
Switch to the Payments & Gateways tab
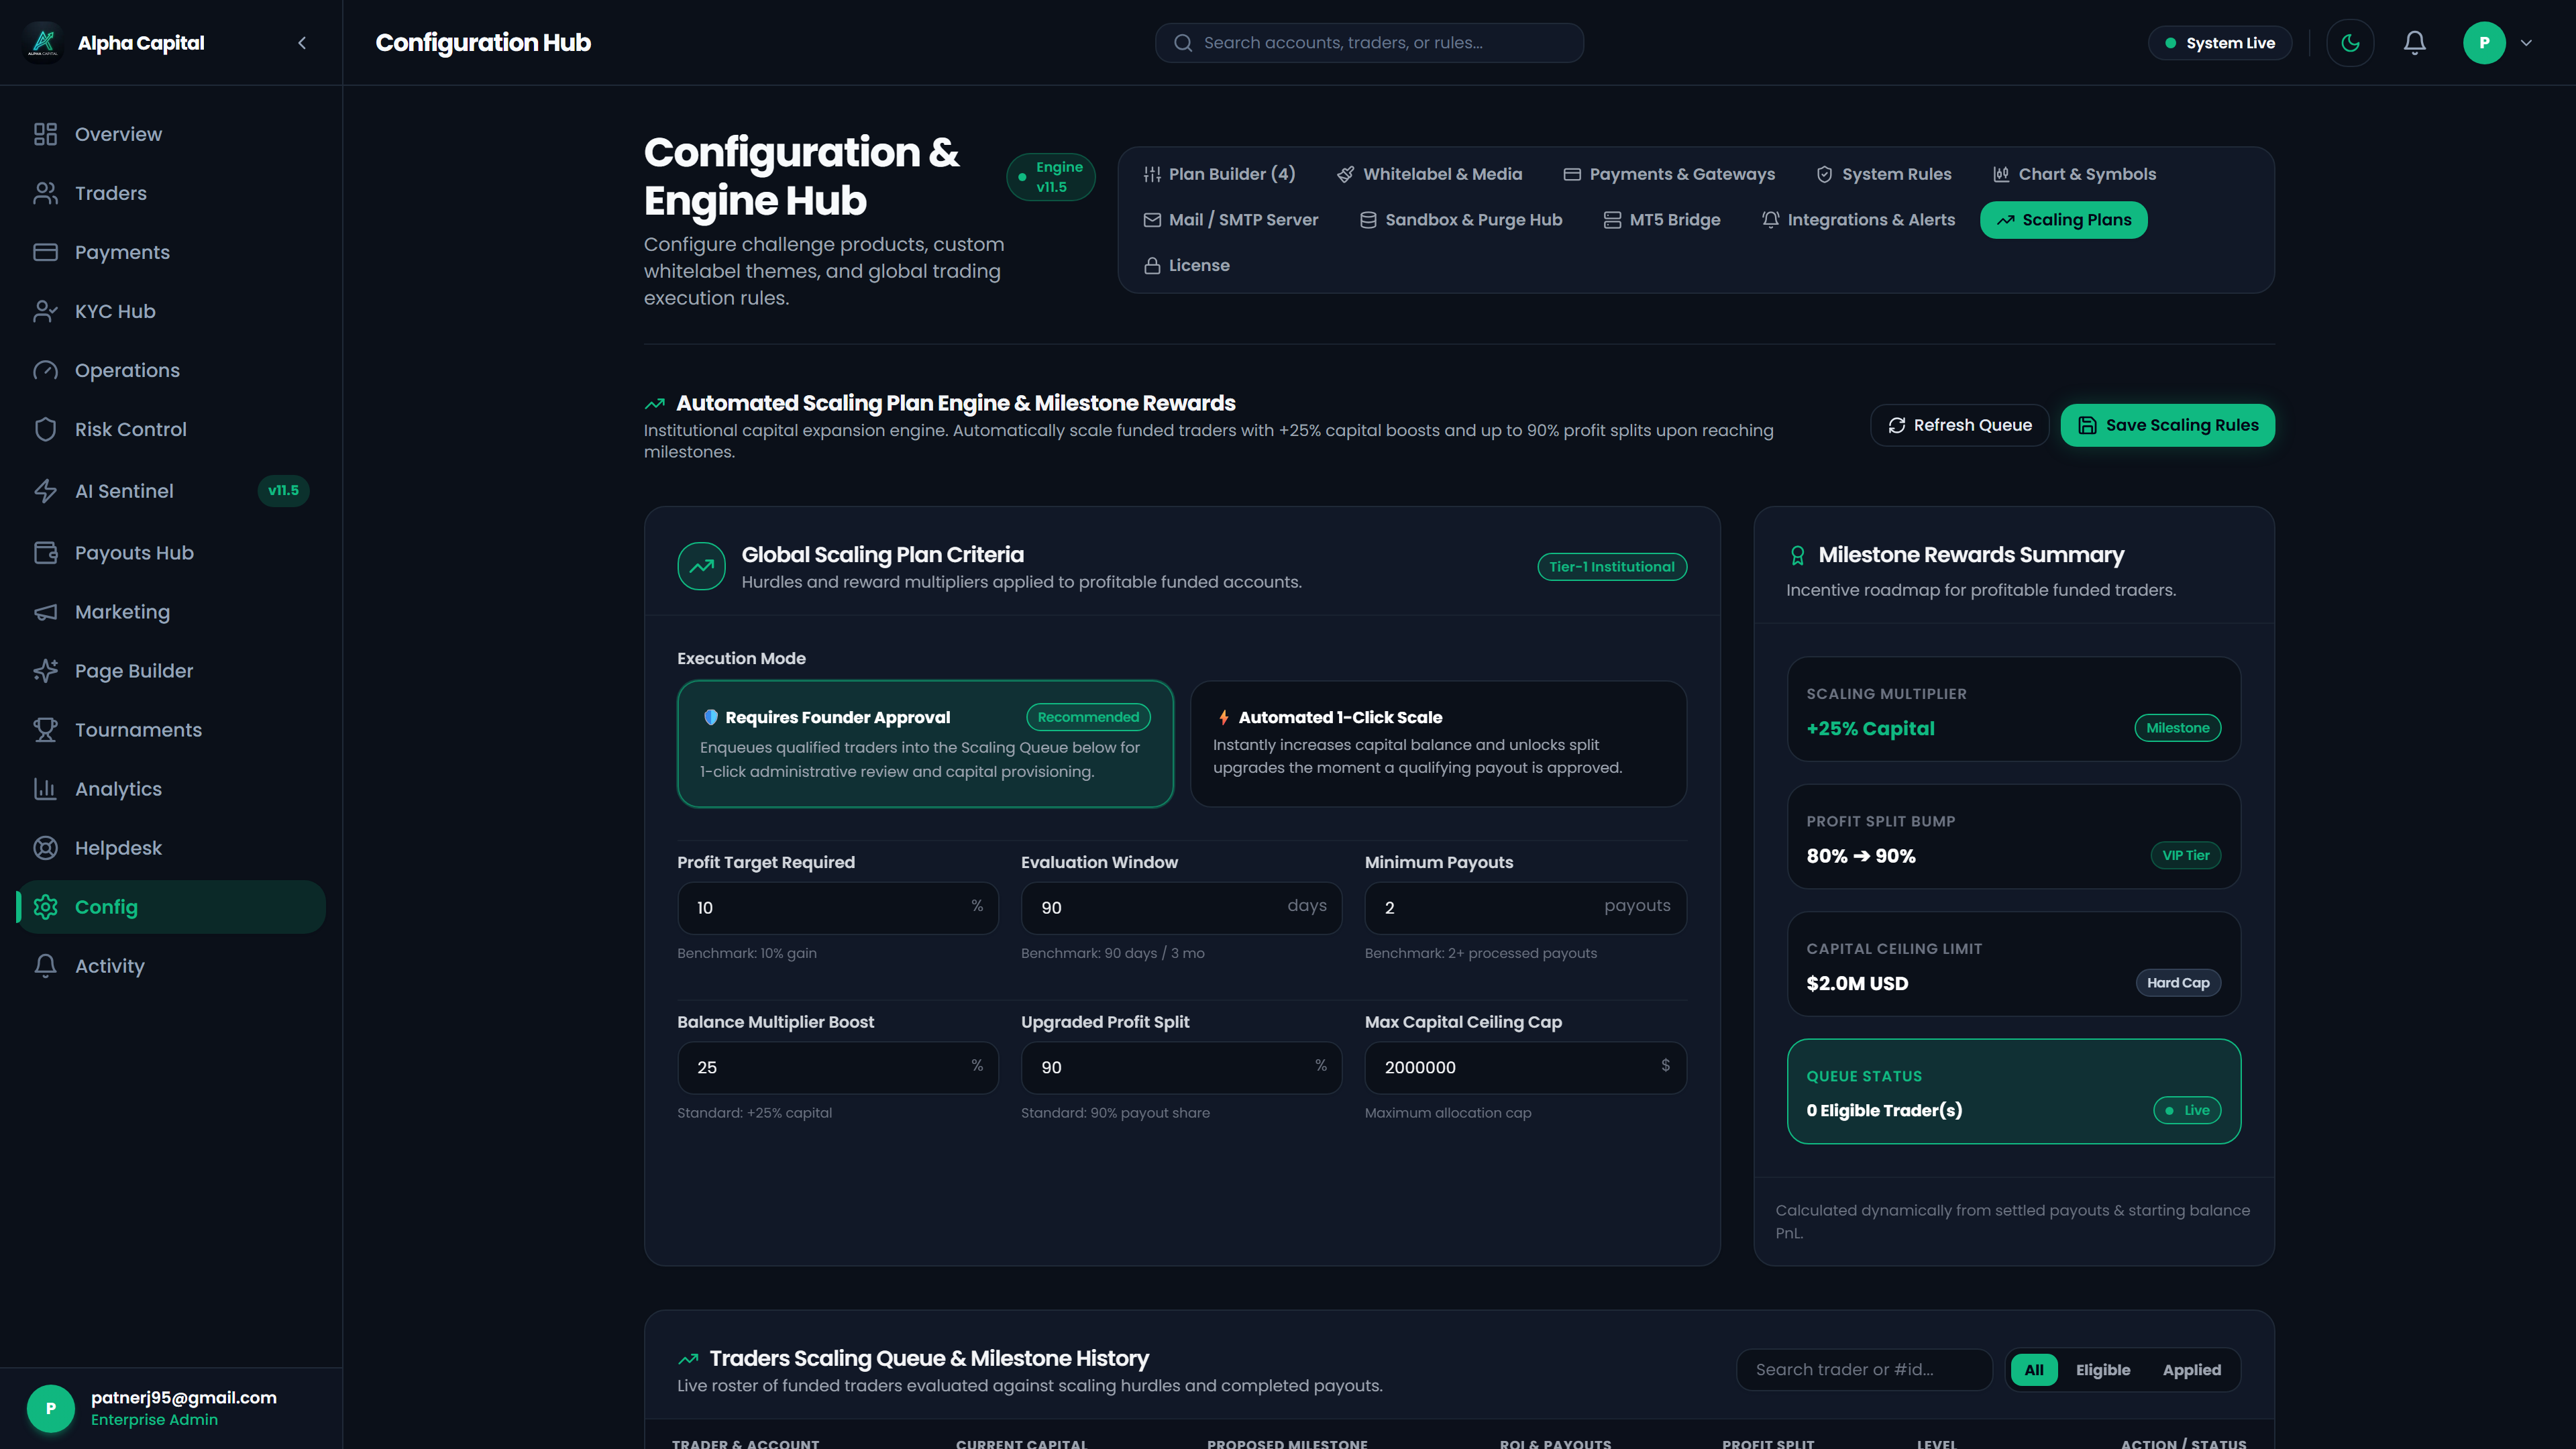(1669, 174)
